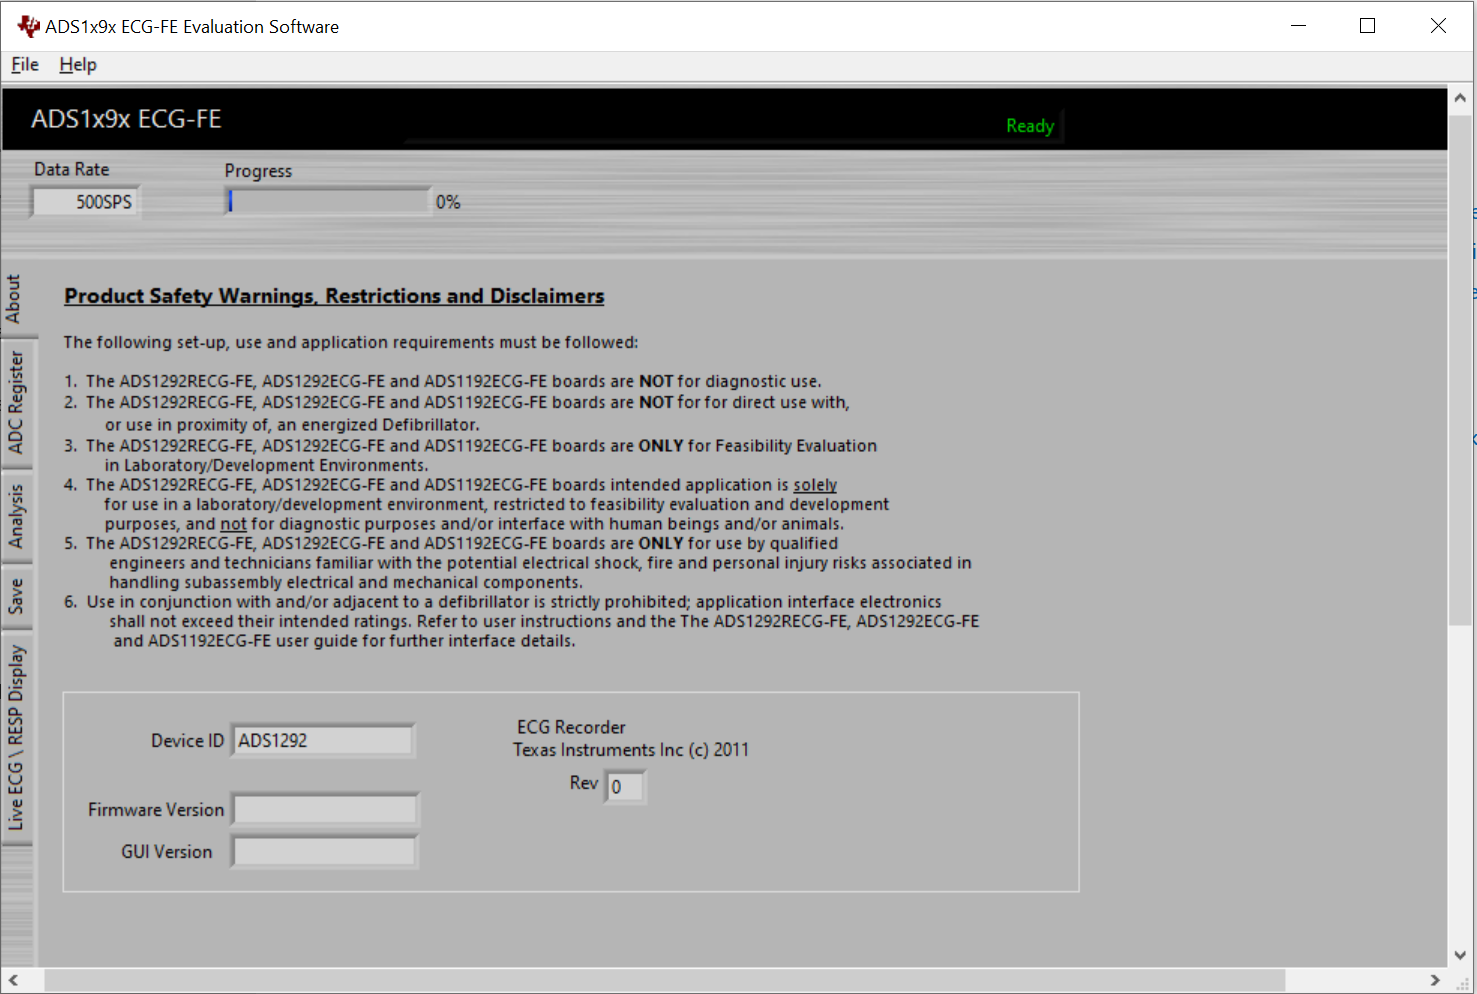Minimize the evaluation software window

(x=1299, y=26)
